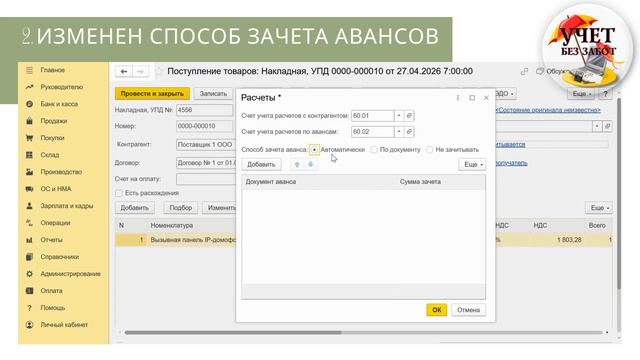This screenshot has height=360, width=640.
Task: Click the Сумма зачета column header
Action: tap(441, 182)
